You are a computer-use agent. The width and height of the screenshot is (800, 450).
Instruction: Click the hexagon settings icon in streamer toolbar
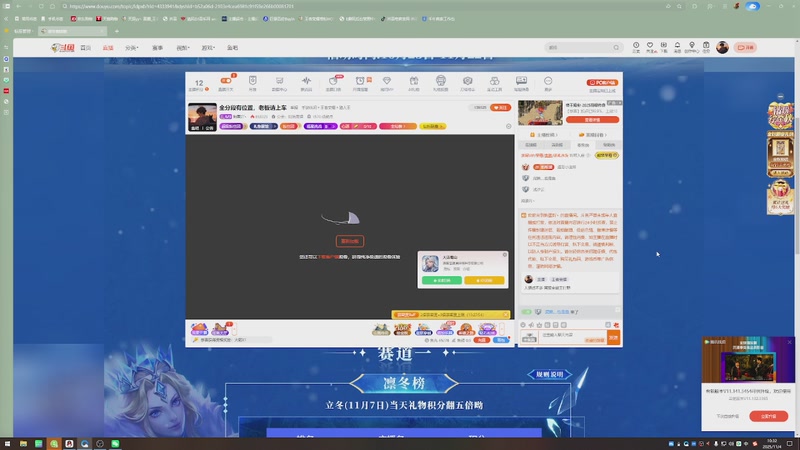(x=467, y=81)
